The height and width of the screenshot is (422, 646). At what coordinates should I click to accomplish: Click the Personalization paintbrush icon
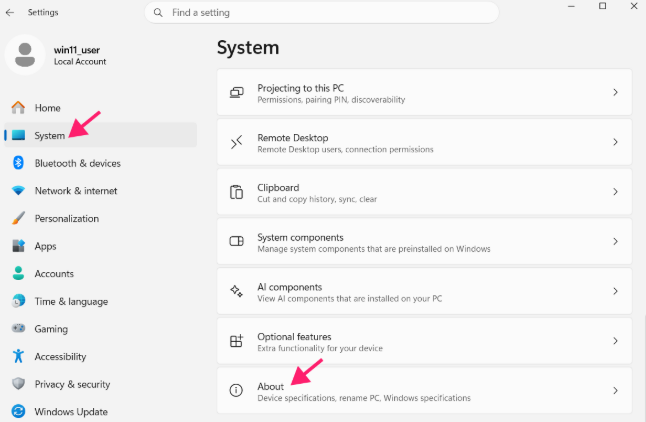18,218
